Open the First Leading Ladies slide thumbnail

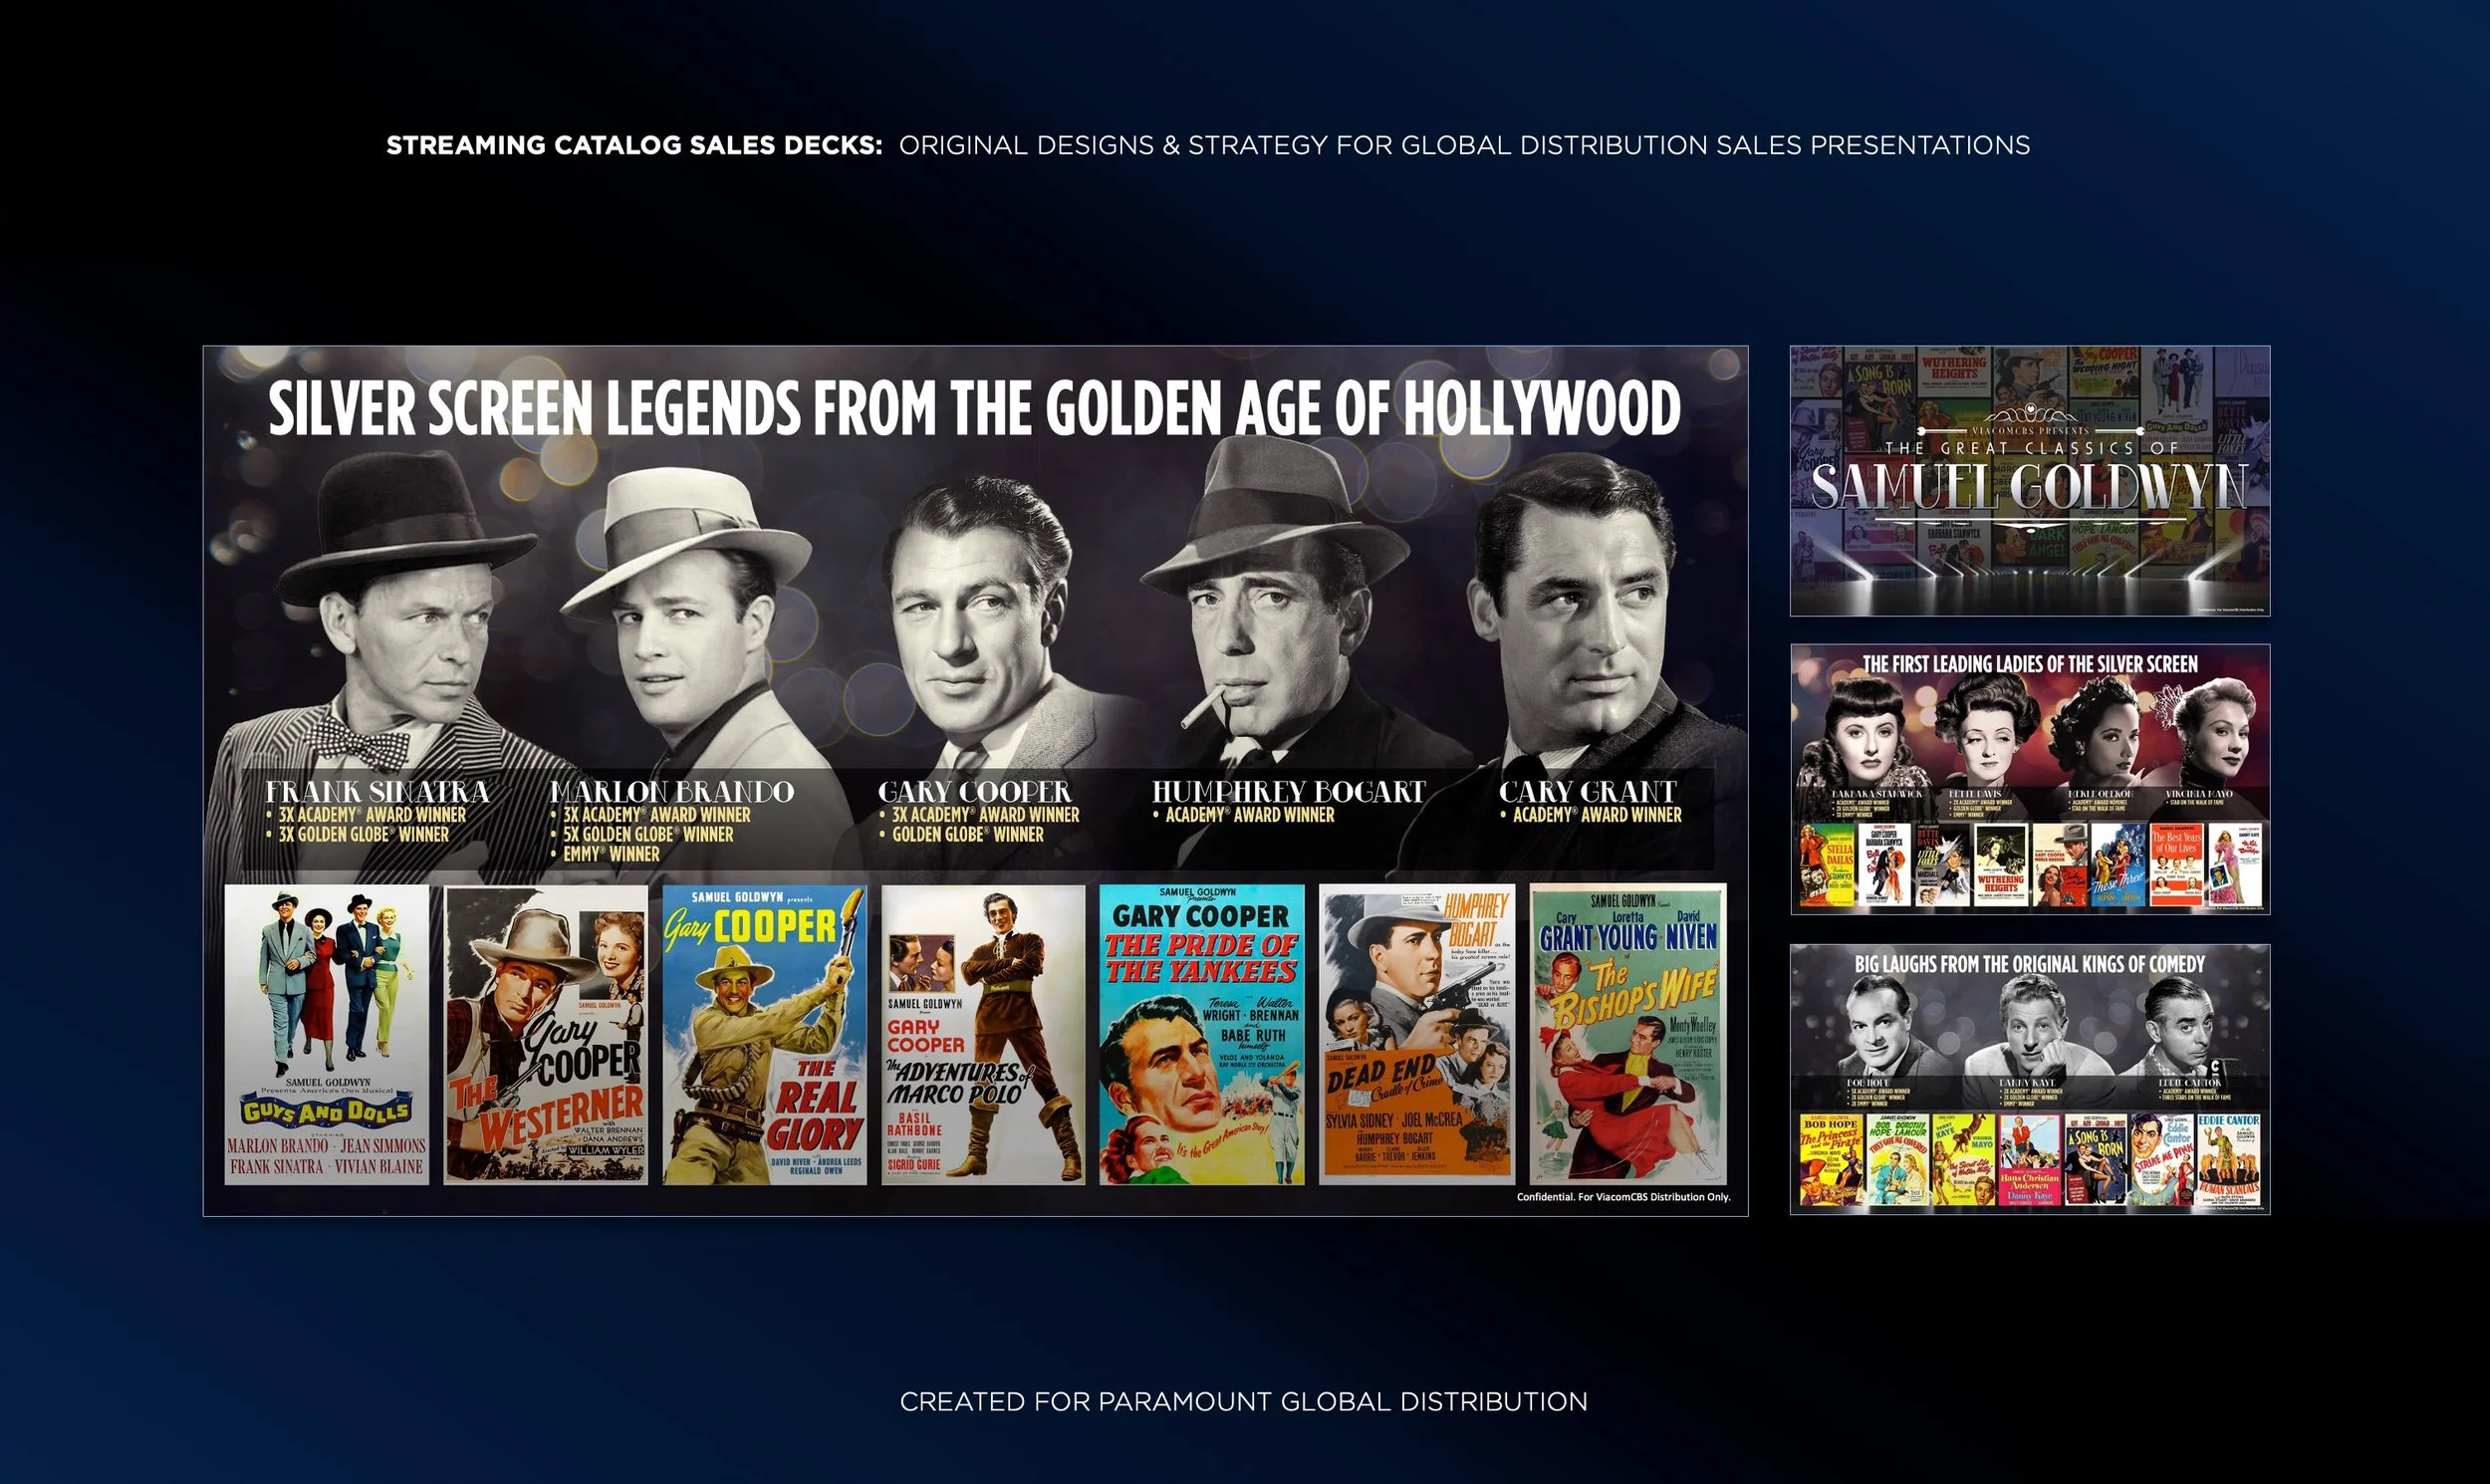(x=2030, y=779)
